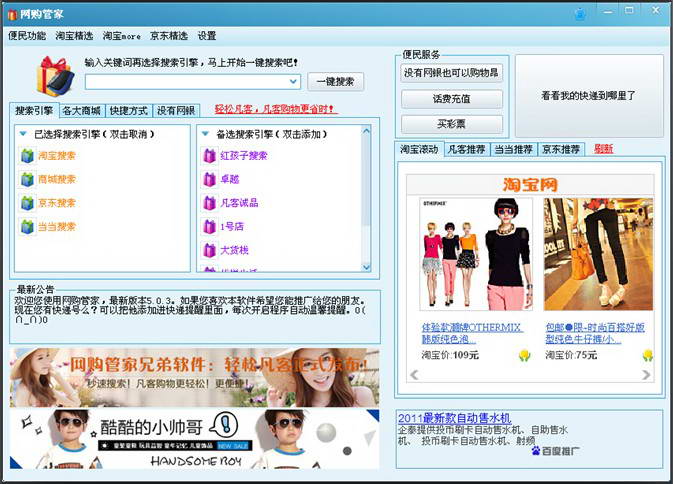Open the 2011最新款自动售水机 ad link
The height and width of the screenshot is (484, 673).
455,418
